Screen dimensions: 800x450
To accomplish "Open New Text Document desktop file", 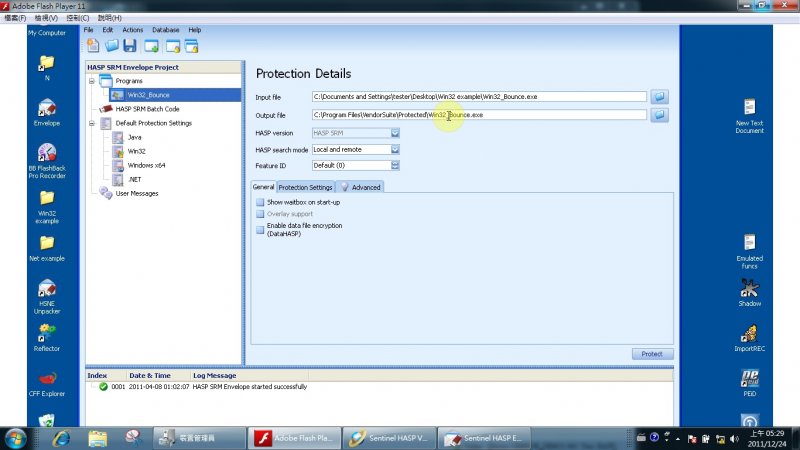I will click(749, 116).
